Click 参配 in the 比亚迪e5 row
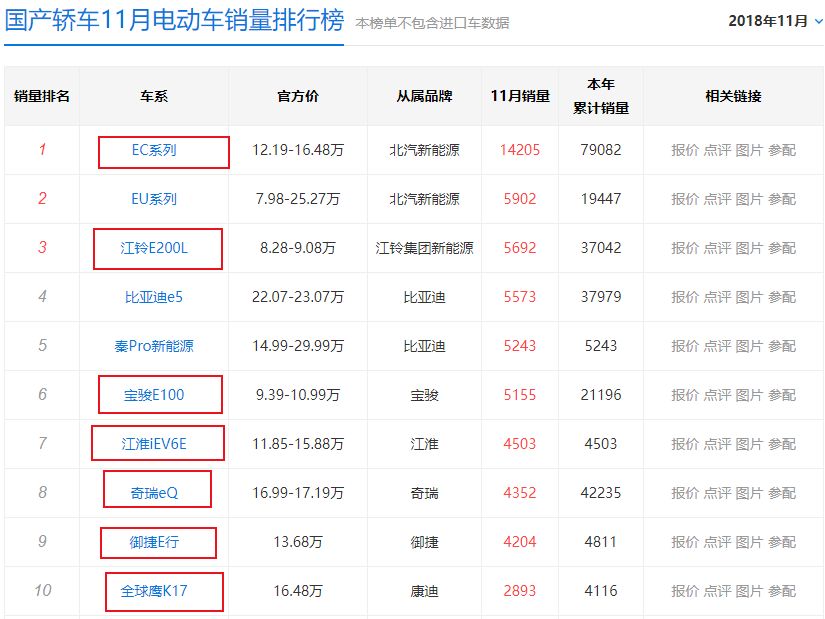 782,297
